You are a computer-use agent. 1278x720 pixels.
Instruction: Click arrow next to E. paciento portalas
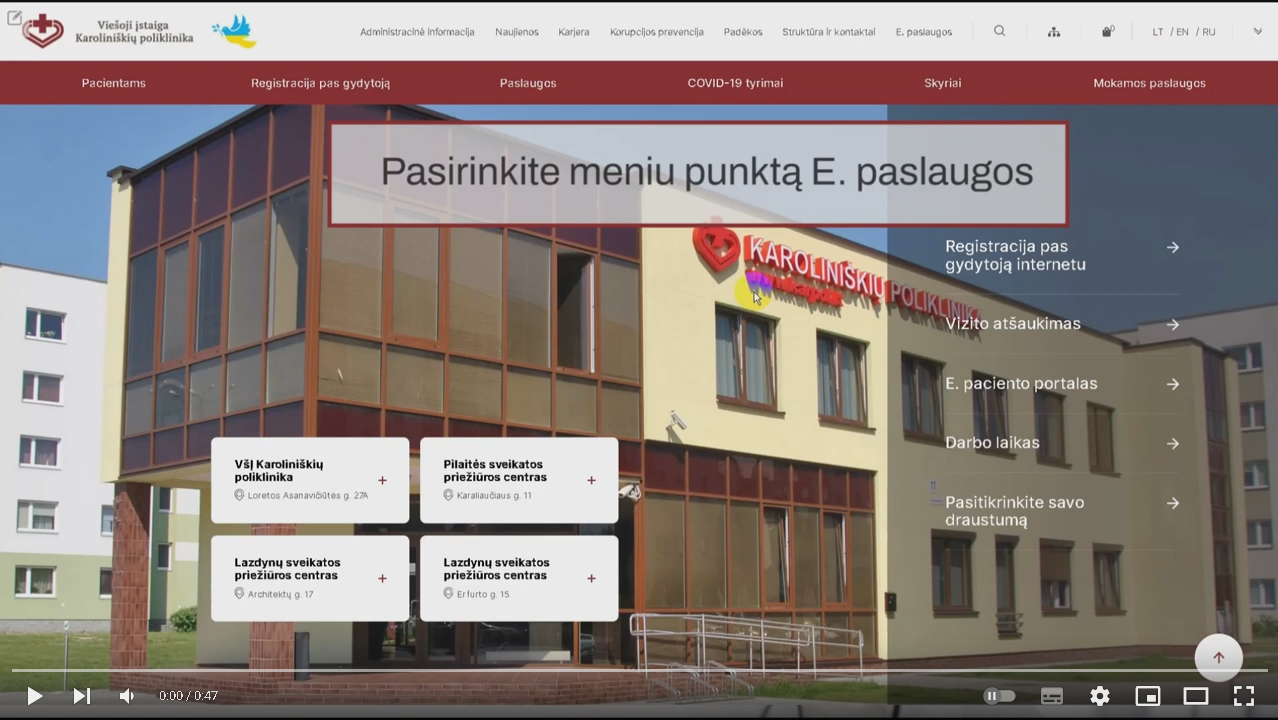pyautogui.click(x=1173, y=384)
